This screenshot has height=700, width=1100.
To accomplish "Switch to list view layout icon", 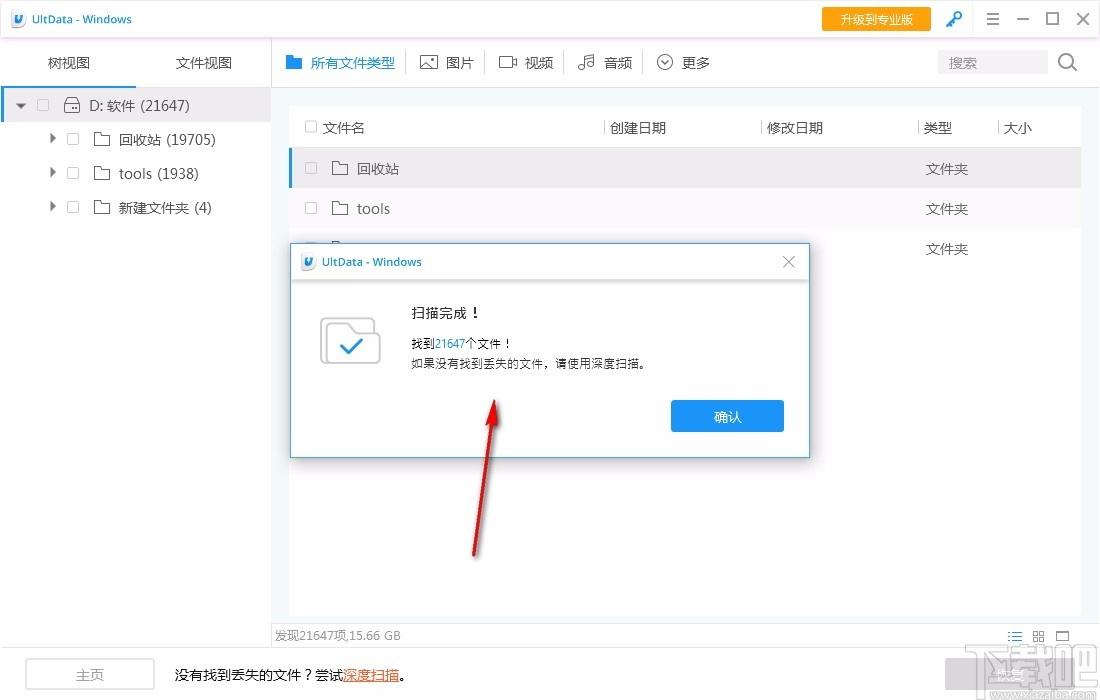I will coord(1014,636).
